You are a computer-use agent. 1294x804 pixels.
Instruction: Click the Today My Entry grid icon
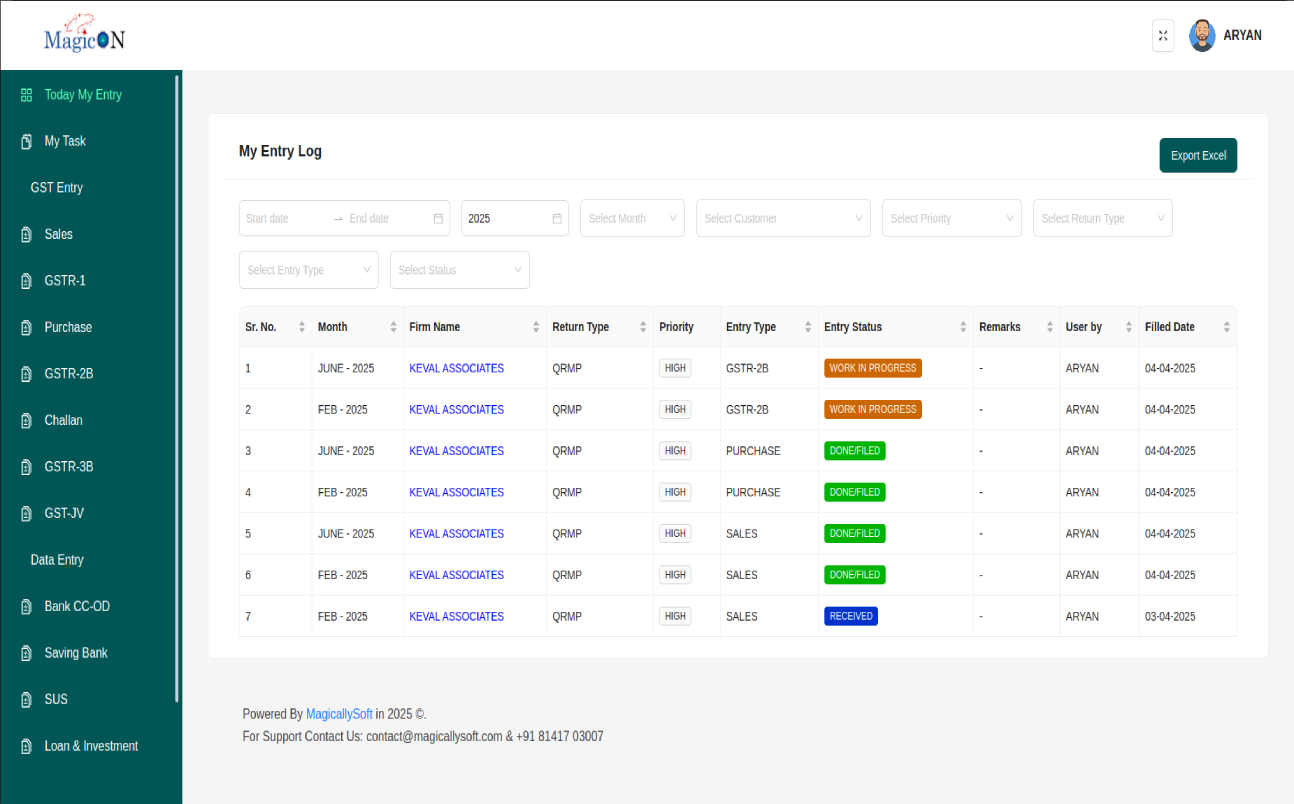pyautogui.click(x=27, y=95)
